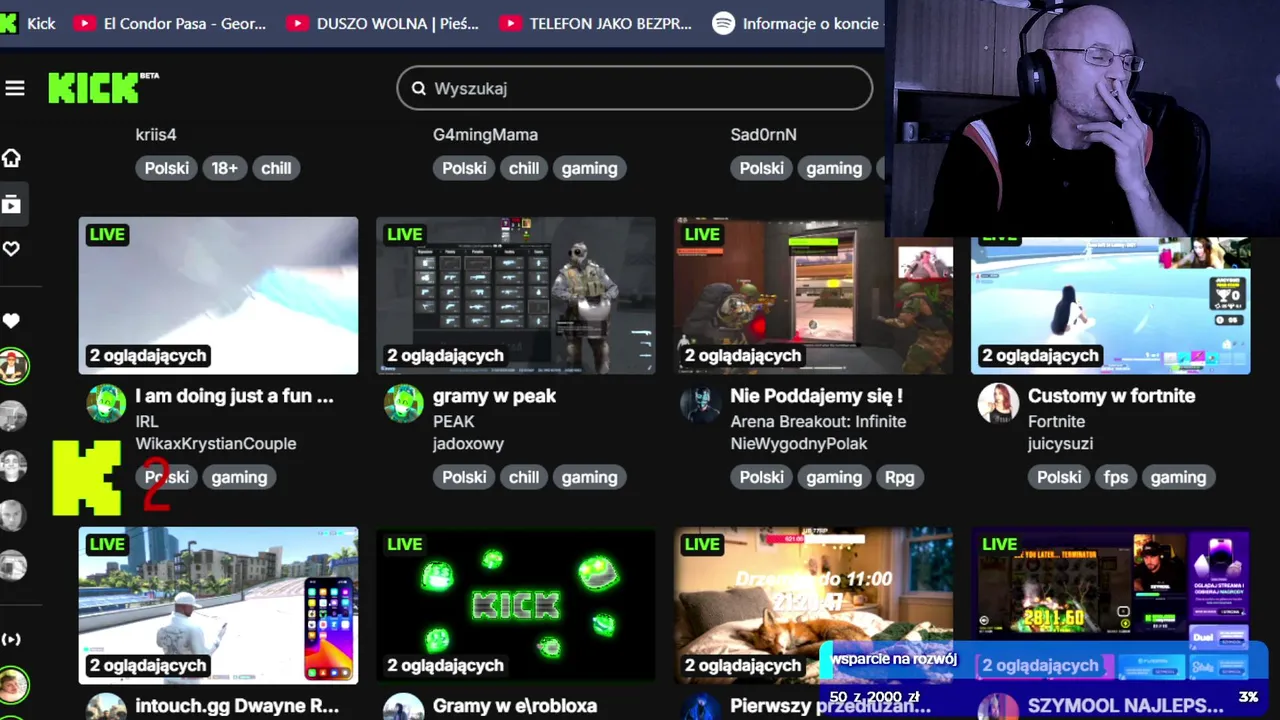Select the Polski tag under juicysuzi
This screenshot has height=720, width=1280.
(x=1059, y=477)
